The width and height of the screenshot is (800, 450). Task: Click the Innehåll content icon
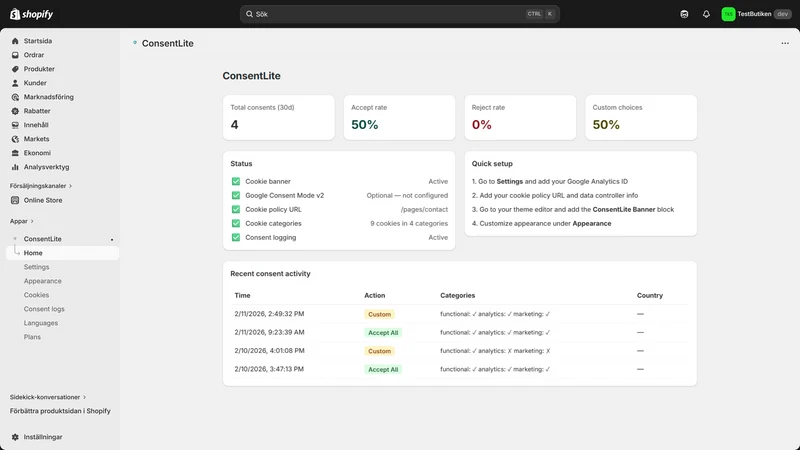click(15, 125)
